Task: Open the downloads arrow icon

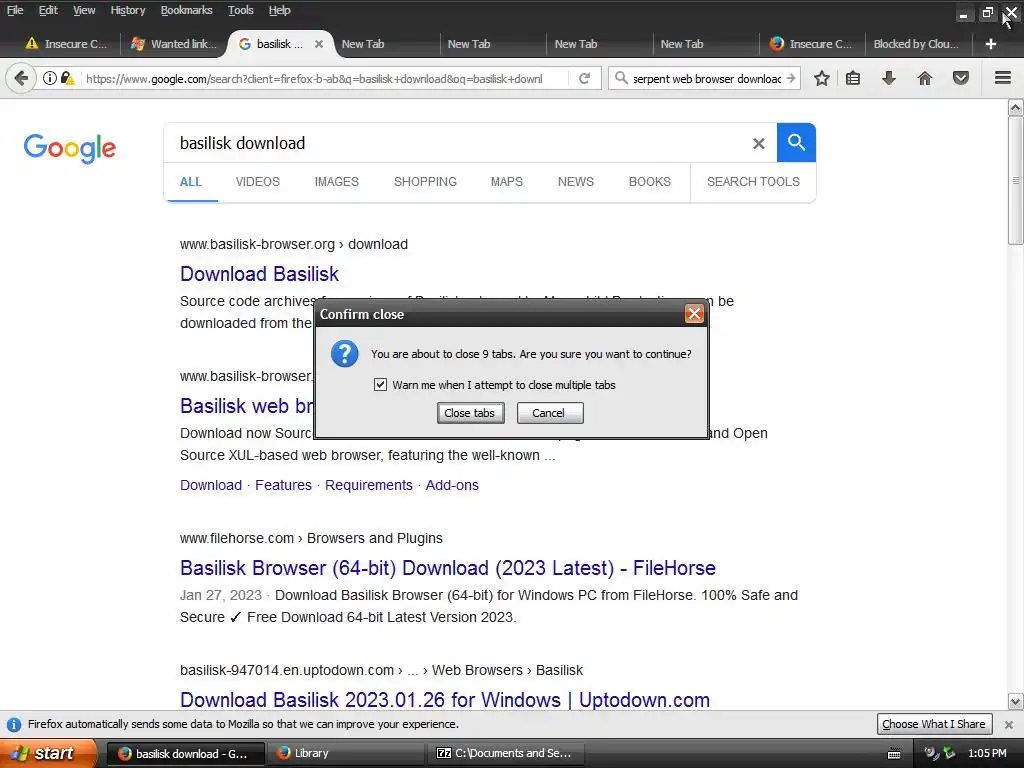Action: [x=889, y=78]
